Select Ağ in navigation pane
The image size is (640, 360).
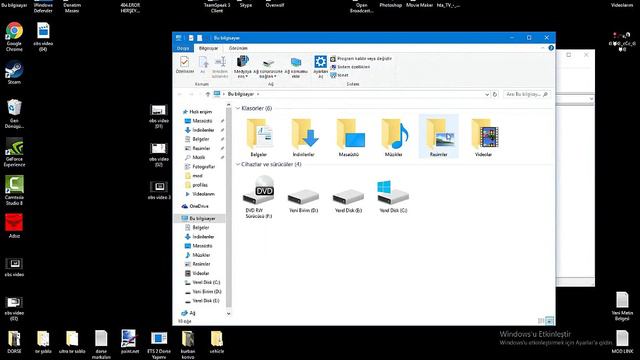tap(189, 313)
